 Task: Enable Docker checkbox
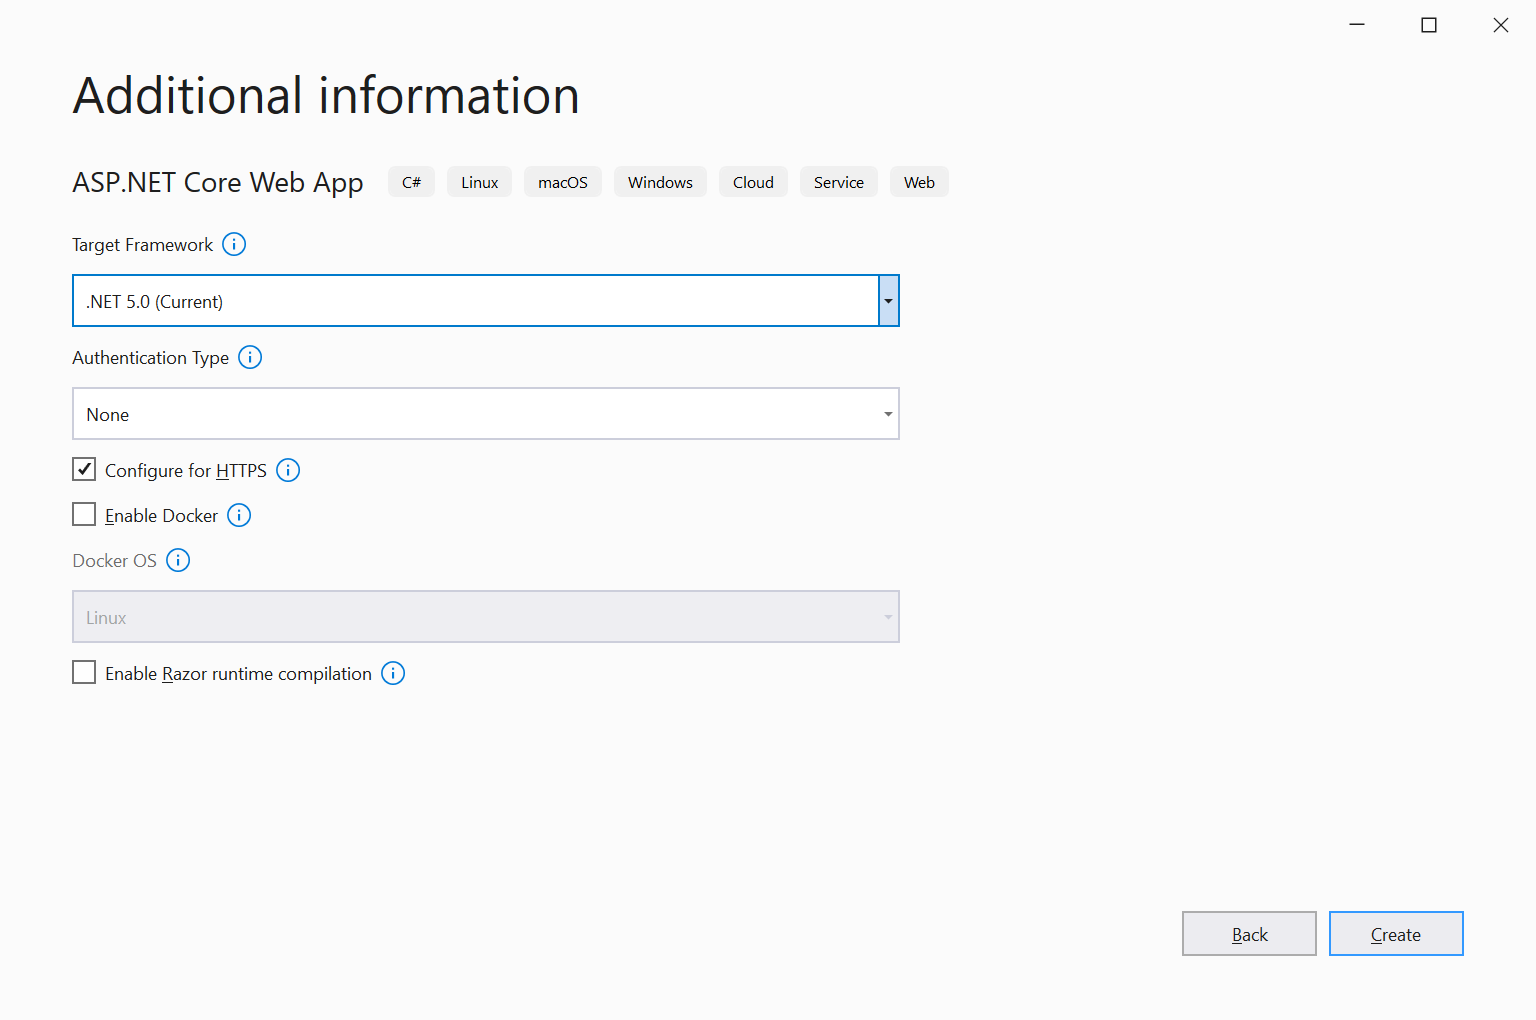85,515
